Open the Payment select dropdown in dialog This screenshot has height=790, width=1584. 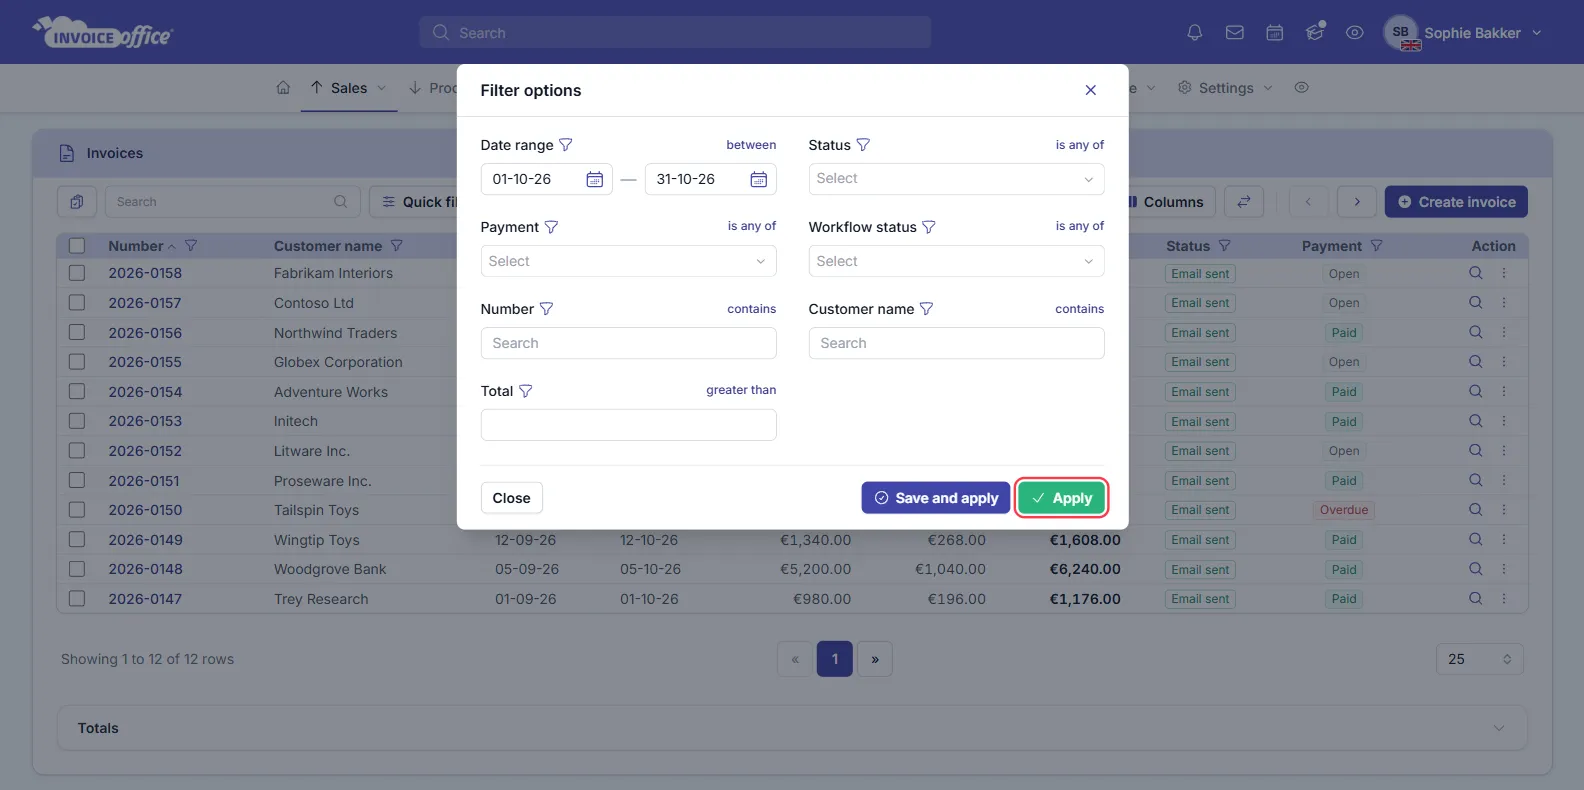(x=628, y=261)
